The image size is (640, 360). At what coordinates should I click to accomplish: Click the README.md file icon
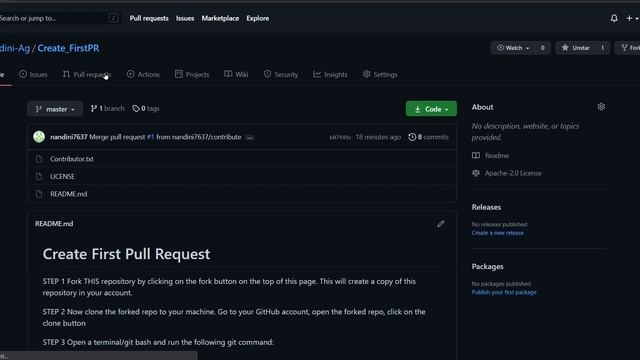coord(39,194)
